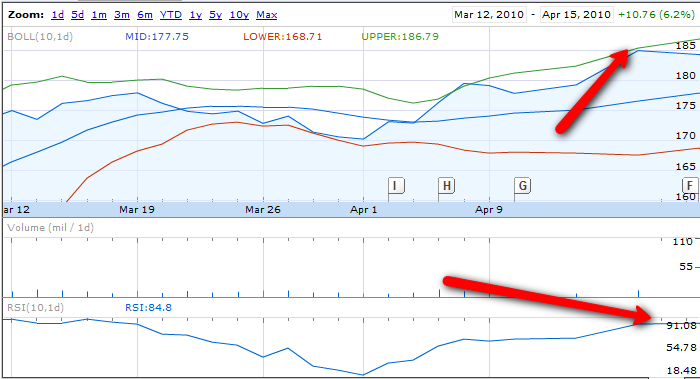Open news flag marker H
This screenshot has height=379, width=700.
pos(446,185)
